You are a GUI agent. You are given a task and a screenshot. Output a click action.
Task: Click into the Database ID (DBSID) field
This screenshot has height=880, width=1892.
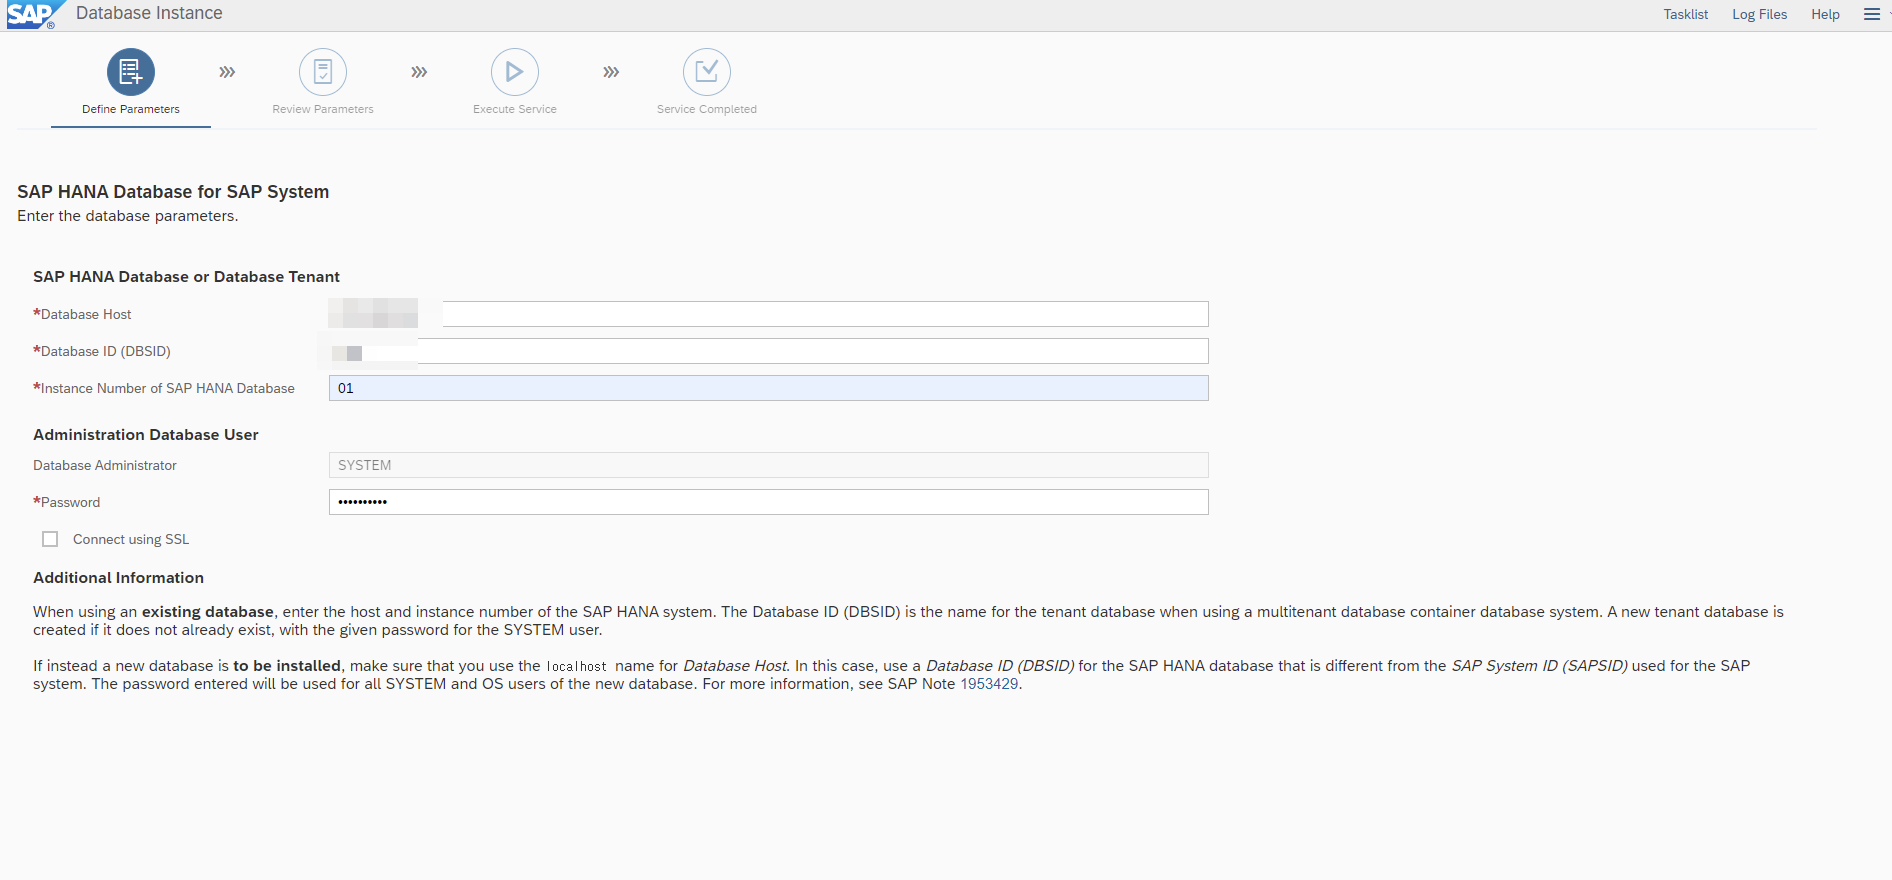[x=768, y=351]
